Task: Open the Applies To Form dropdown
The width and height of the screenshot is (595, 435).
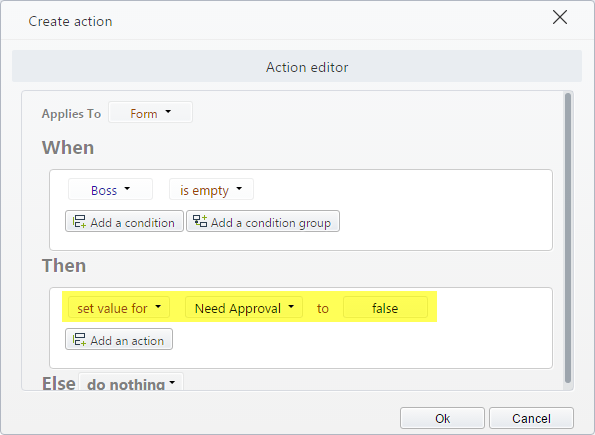Action: 150,112
